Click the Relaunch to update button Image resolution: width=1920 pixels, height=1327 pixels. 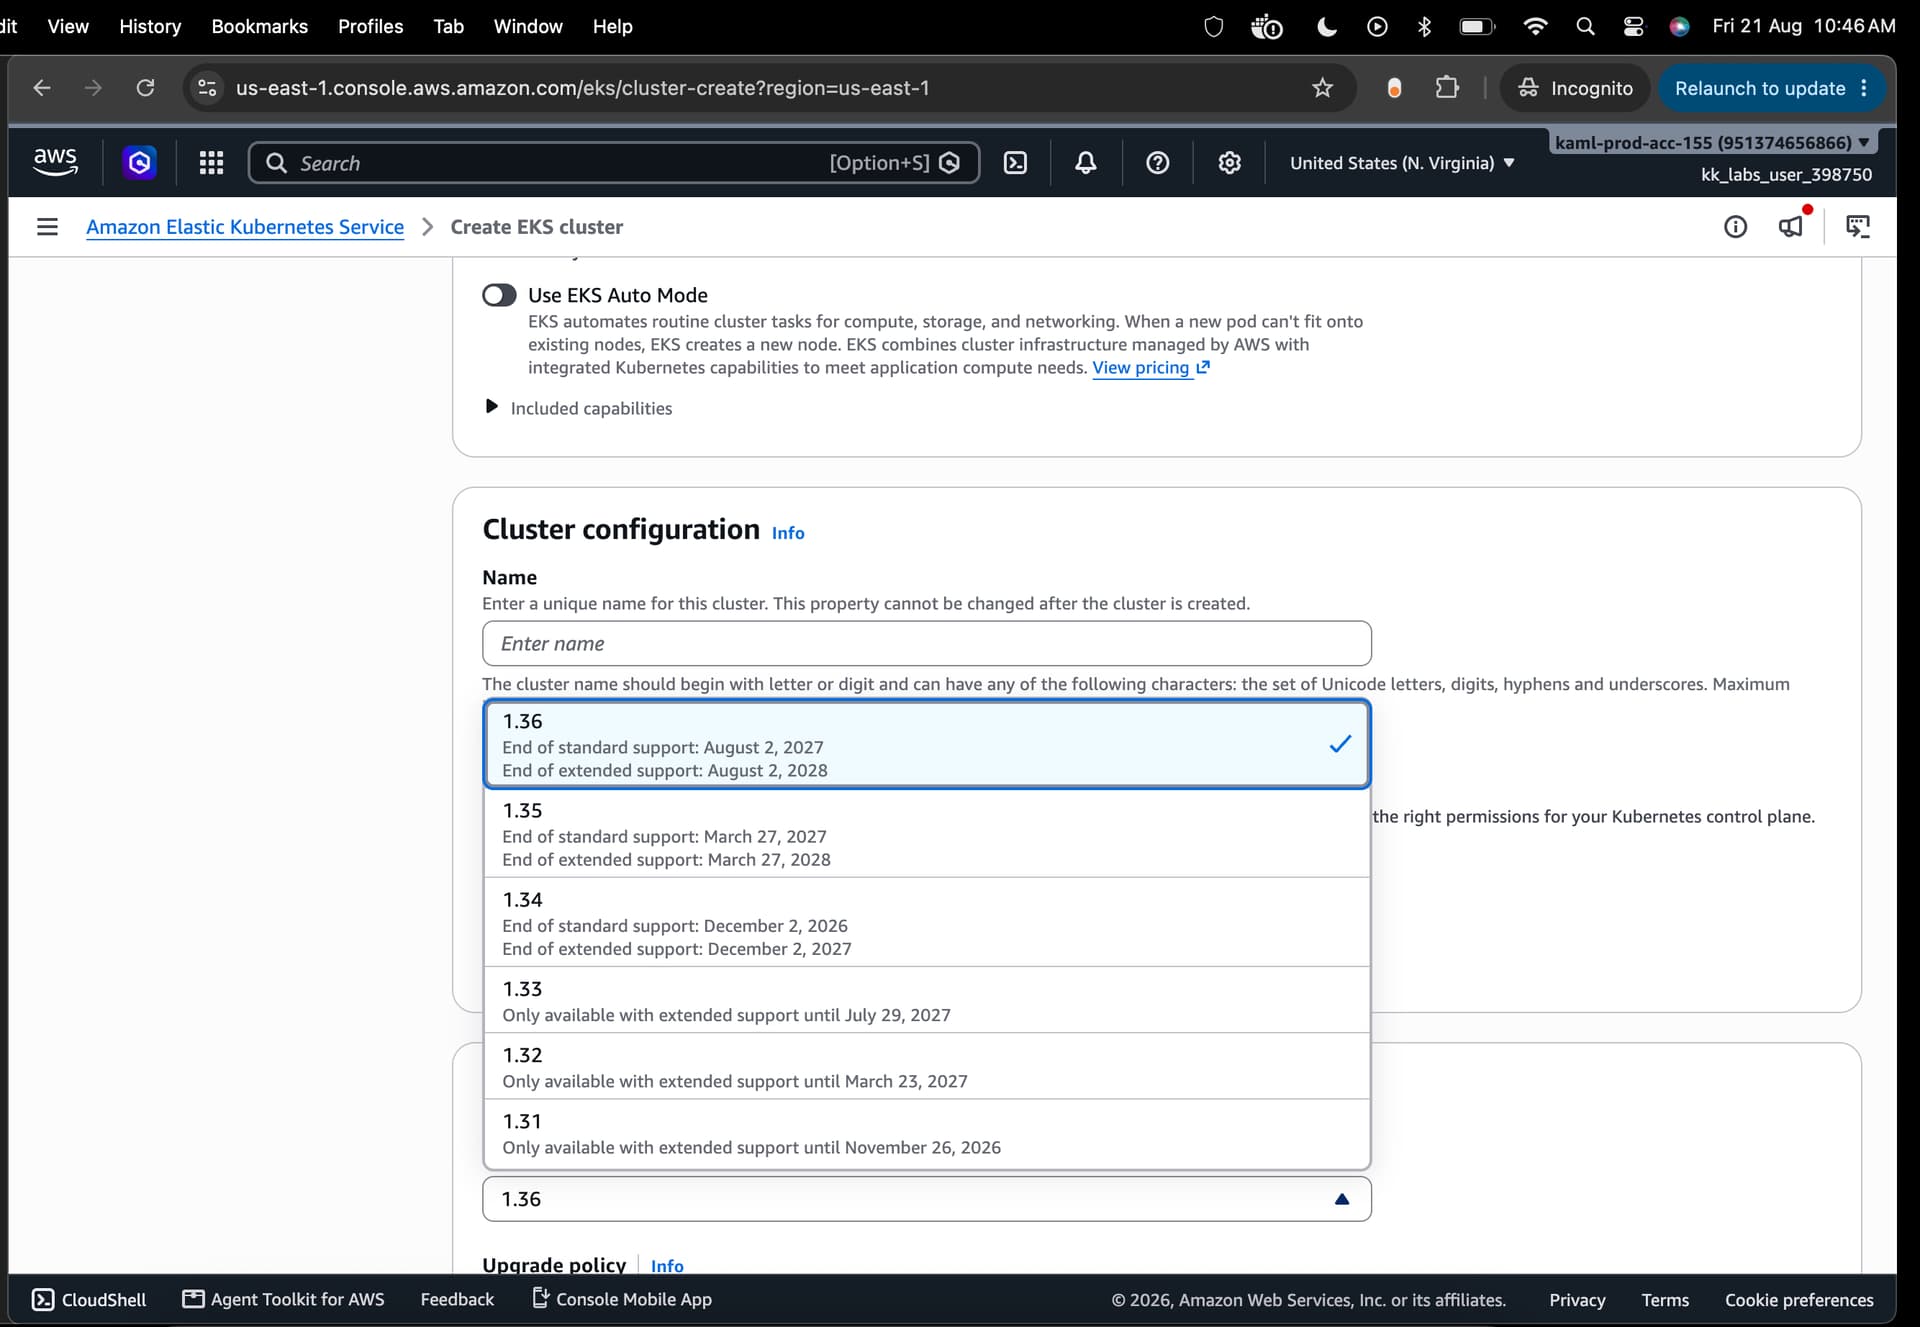pyautogui.click(x=1760, y=88)
